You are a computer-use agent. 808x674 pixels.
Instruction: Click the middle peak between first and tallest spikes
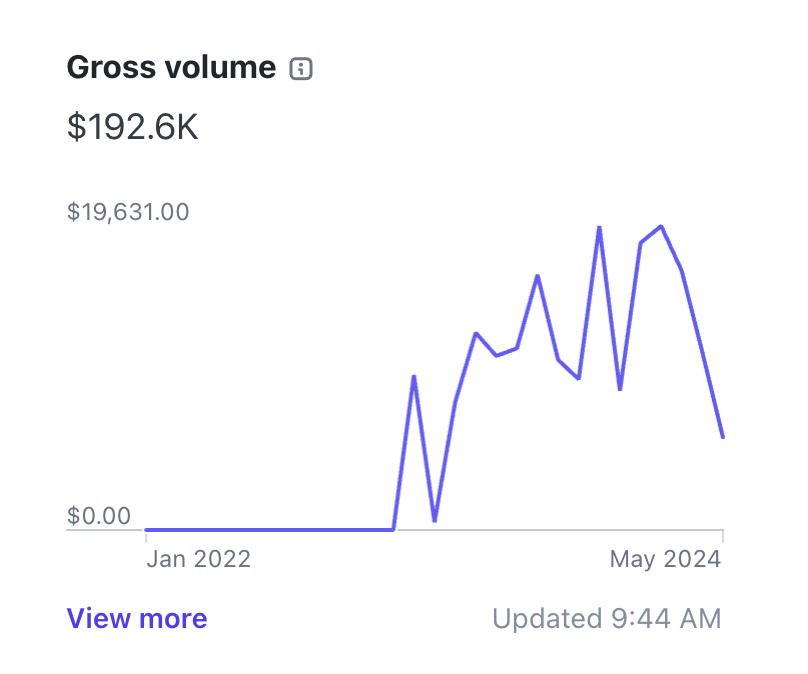tap(537, 276)
